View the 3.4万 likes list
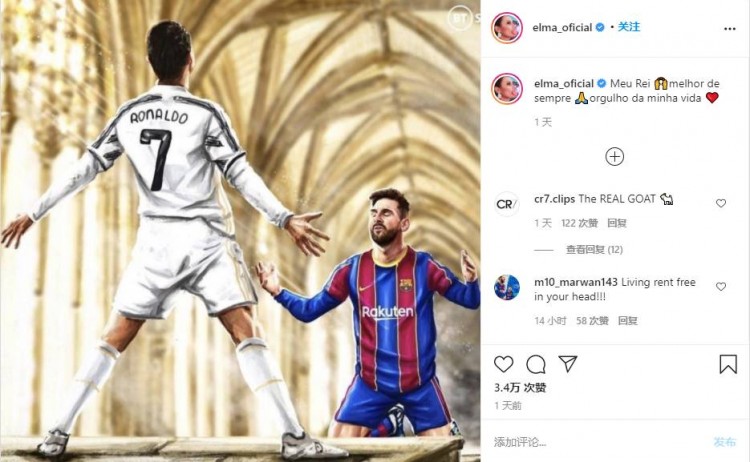Viewport: 750px width, 462px height. (520, 387)
